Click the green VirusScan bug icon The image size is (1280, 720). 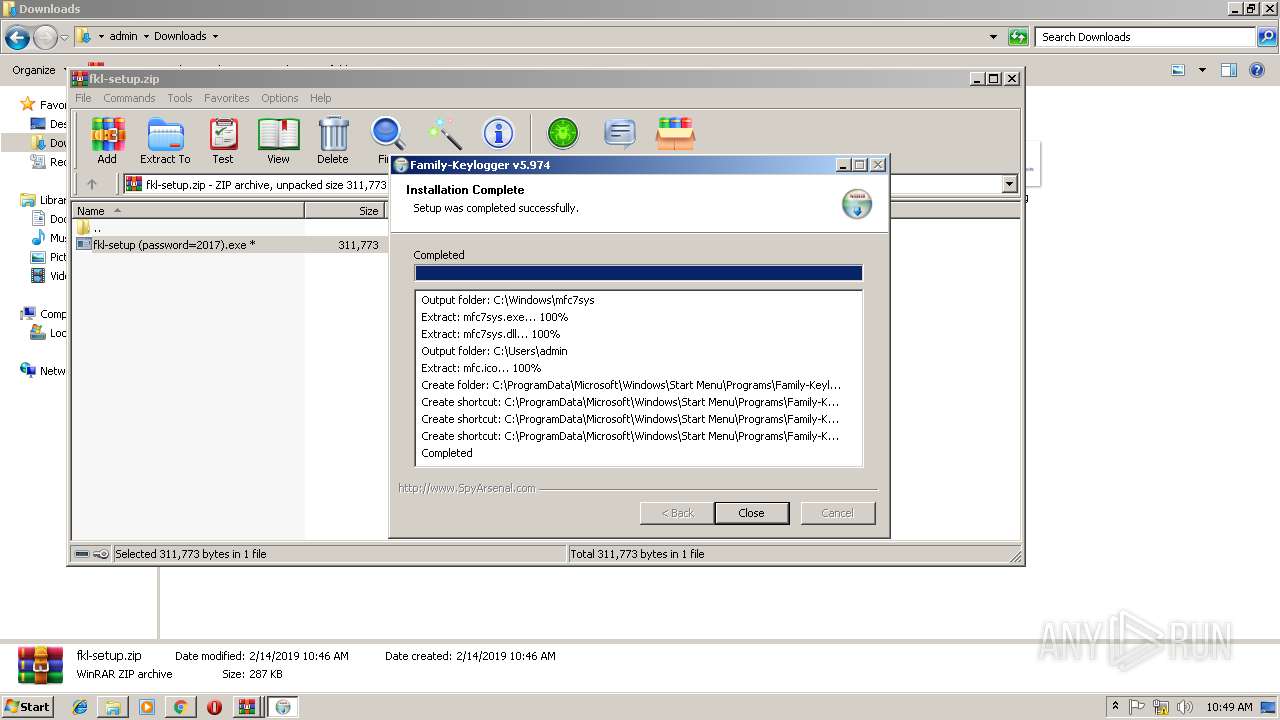[563, 133]
